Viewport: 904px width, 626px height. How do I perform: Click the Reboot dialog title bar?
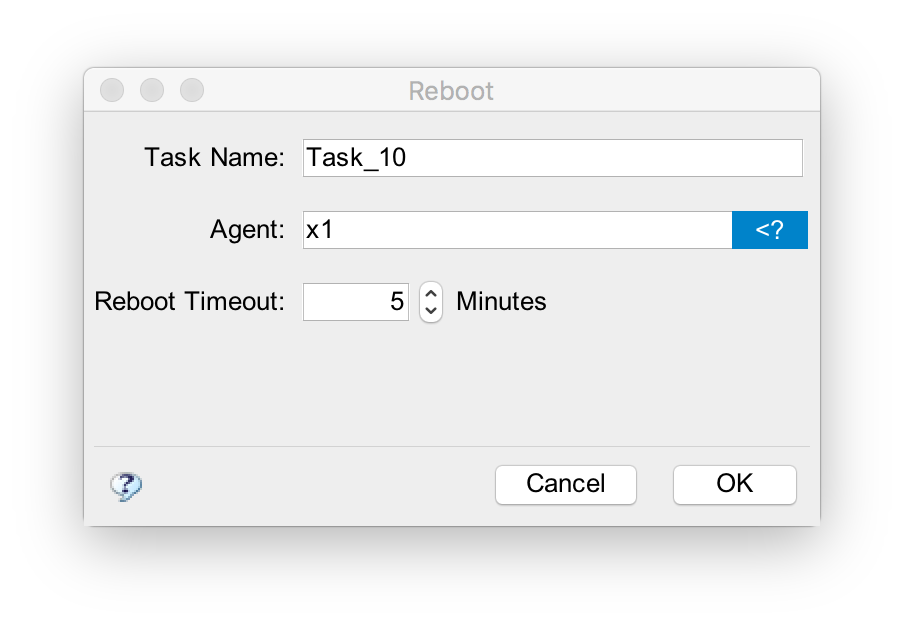tap(451, 90)
